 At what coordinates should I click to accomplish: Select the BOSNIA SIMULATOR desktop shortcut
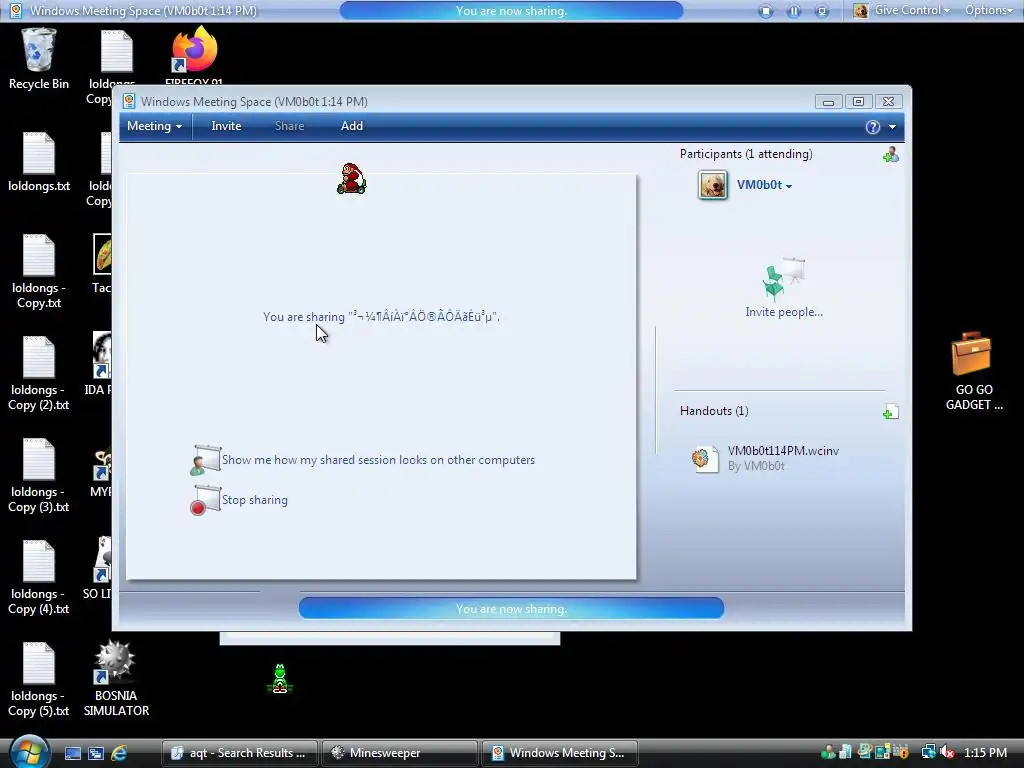[x=116, y=679]
